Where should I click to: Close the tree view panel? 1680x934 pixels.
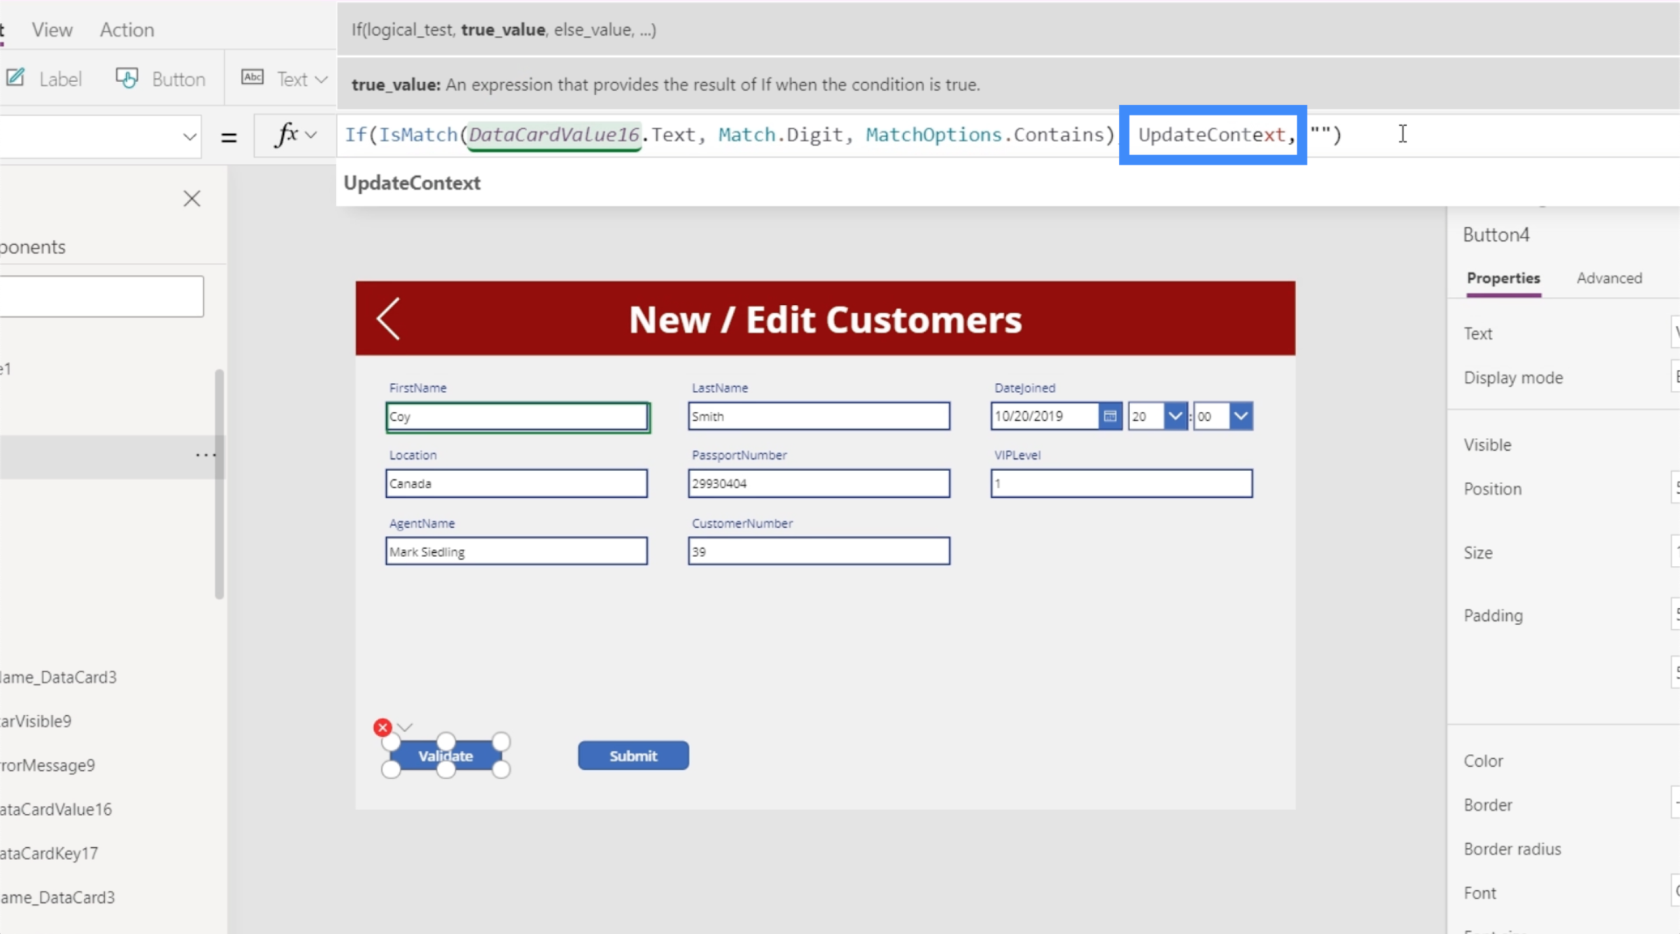pyautogui.click(x=192, y=199)
